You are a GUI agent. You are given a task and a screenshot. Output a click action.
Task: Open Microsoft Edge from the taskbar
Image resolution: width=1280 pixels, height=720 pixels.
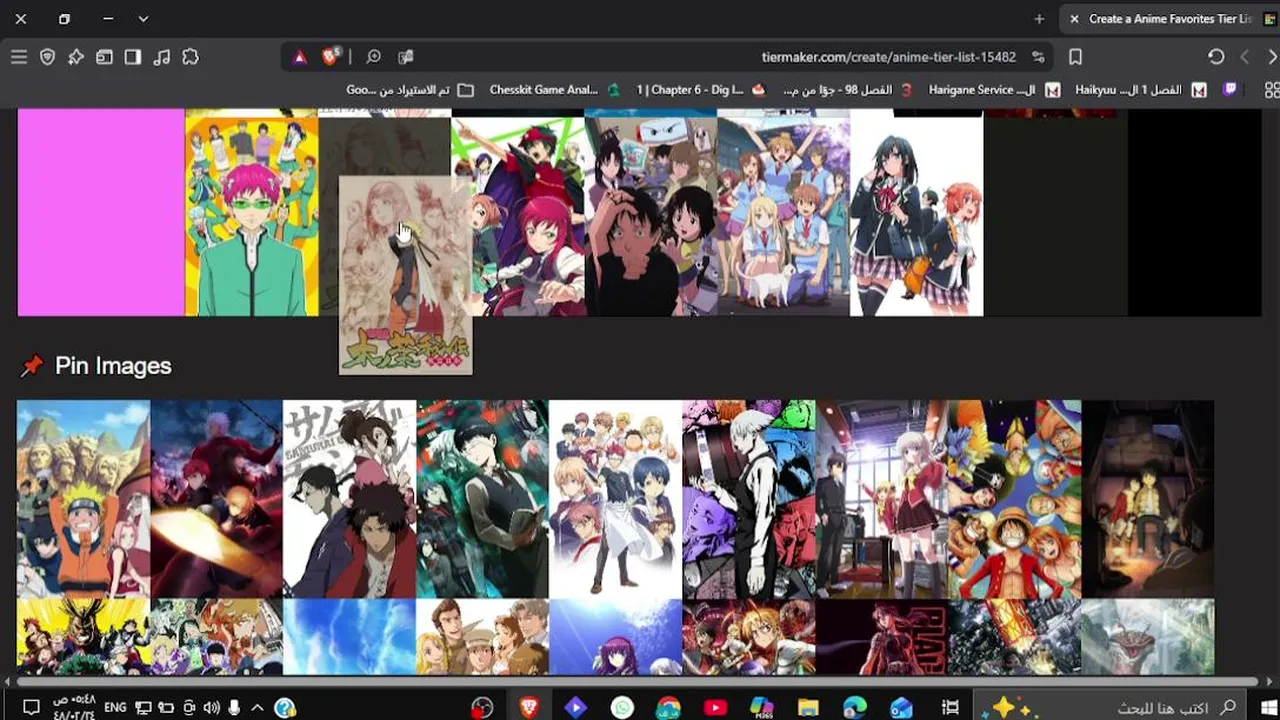point(854,707)
